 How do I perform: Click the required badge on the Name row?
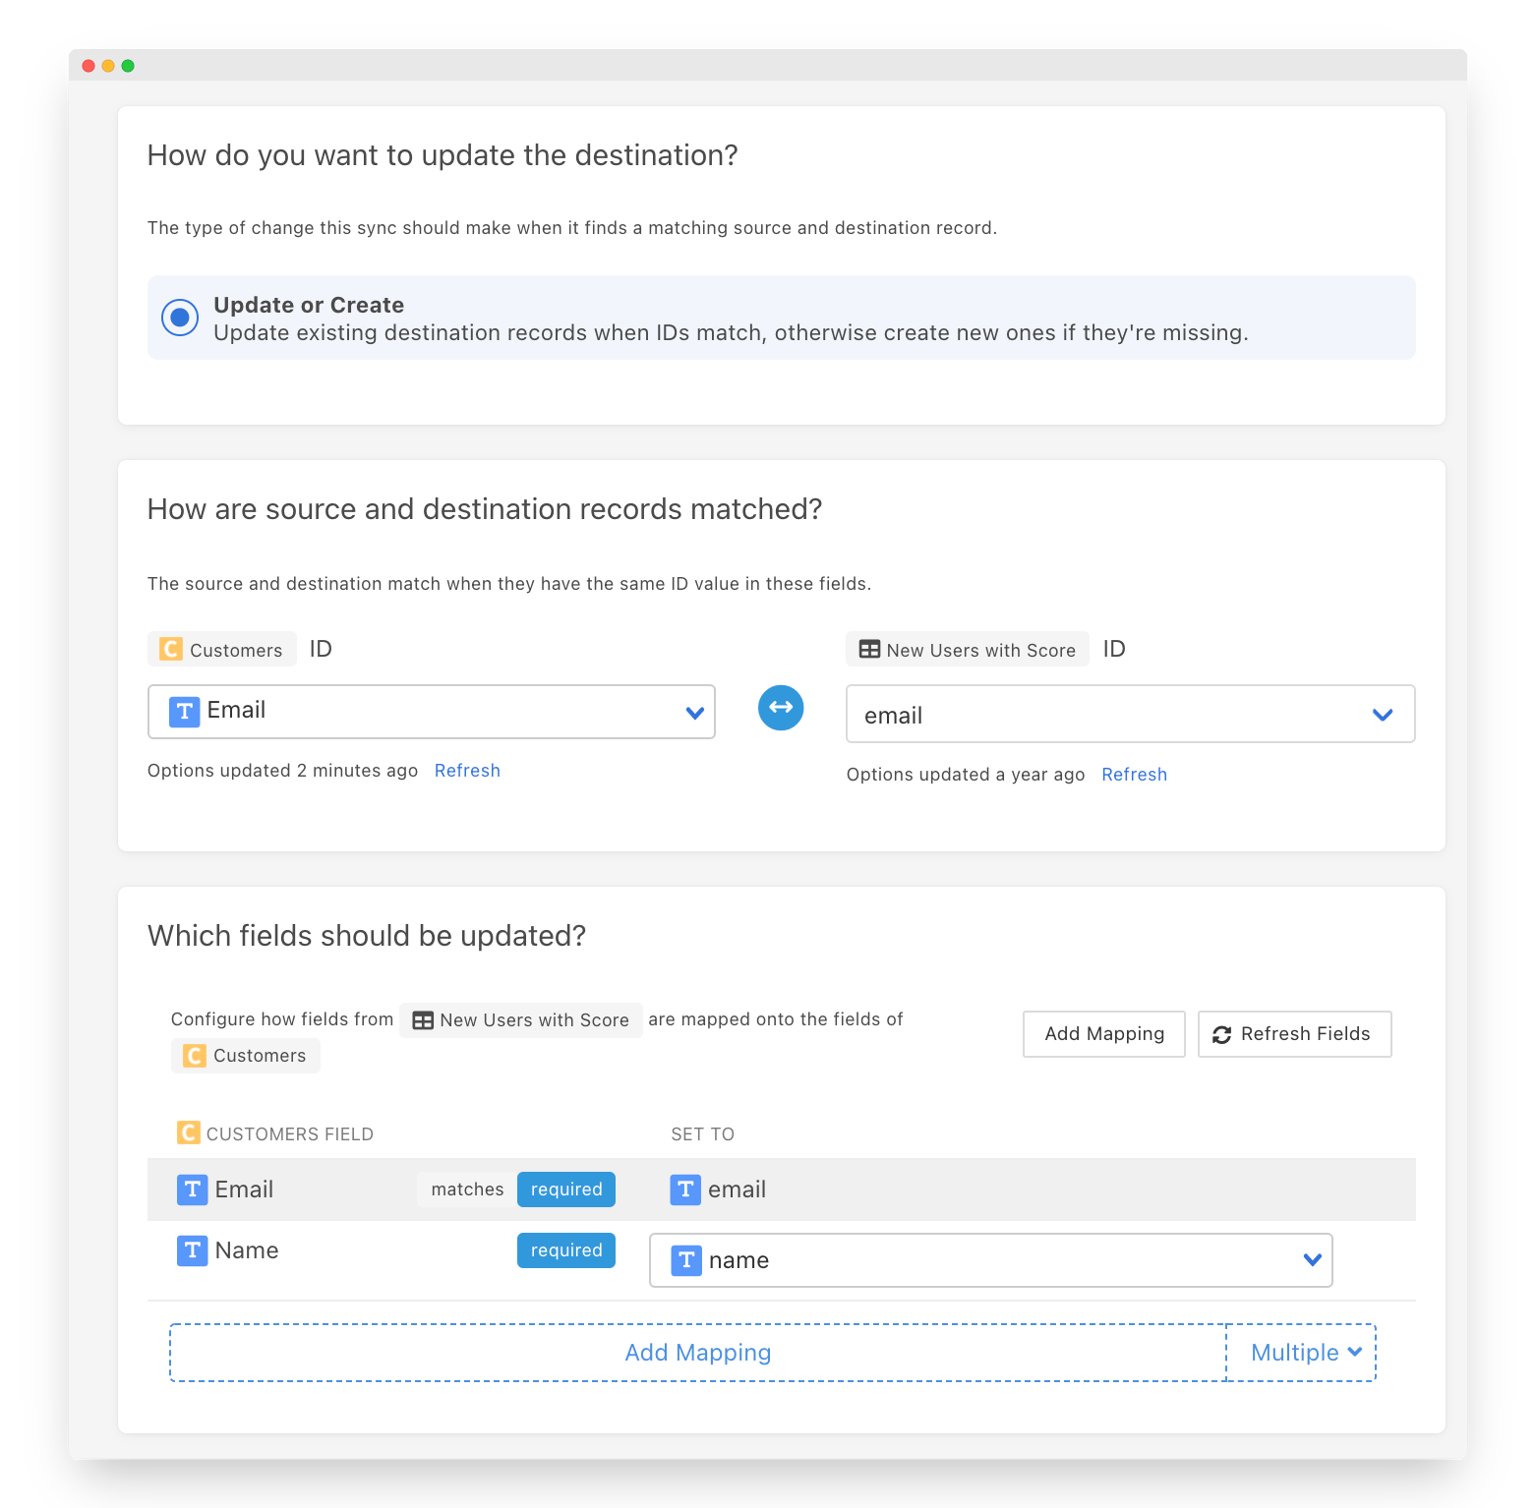point(566,1251)
